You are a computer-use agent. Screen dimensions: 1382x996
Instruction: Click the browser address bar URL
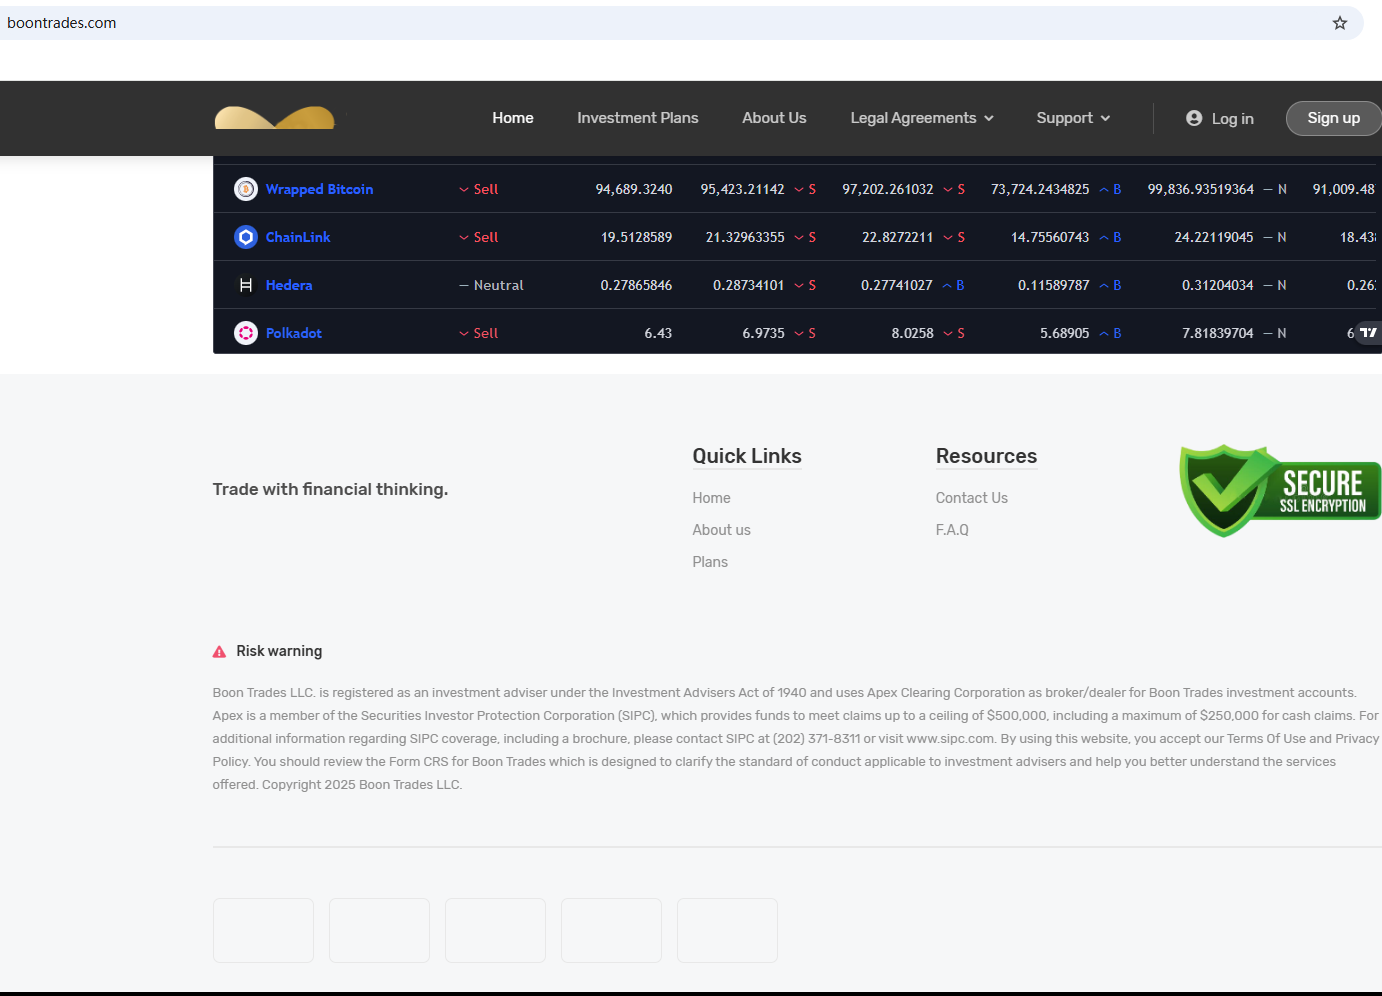point(62,23)
